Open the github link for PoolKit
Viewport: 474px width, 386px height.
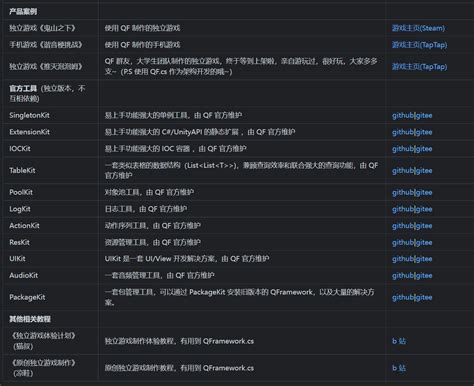[x=402, y=192]
